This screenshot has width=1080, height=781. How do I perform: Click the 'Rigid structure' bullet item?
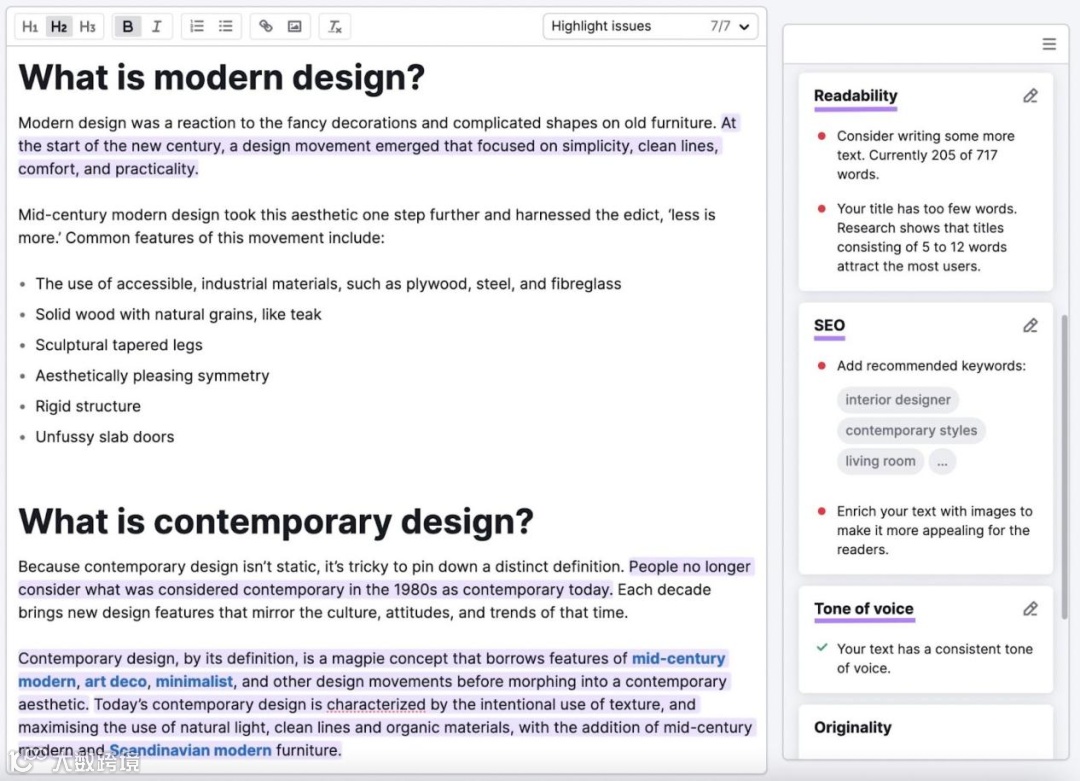pyautogui.click(x=88, y=406)
